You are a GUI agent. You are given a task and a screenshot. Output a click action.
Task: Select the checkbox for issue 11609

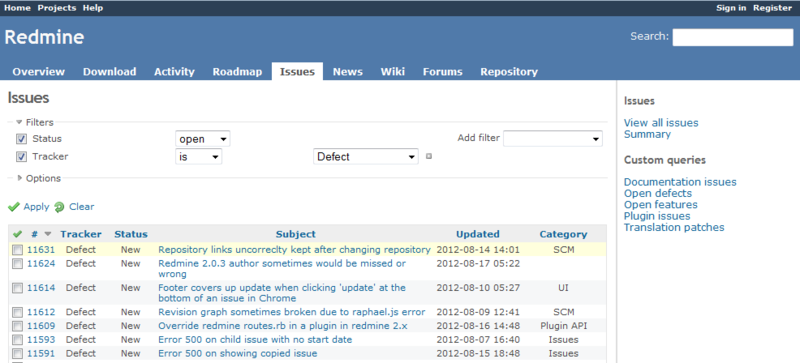tap(18, 326)
